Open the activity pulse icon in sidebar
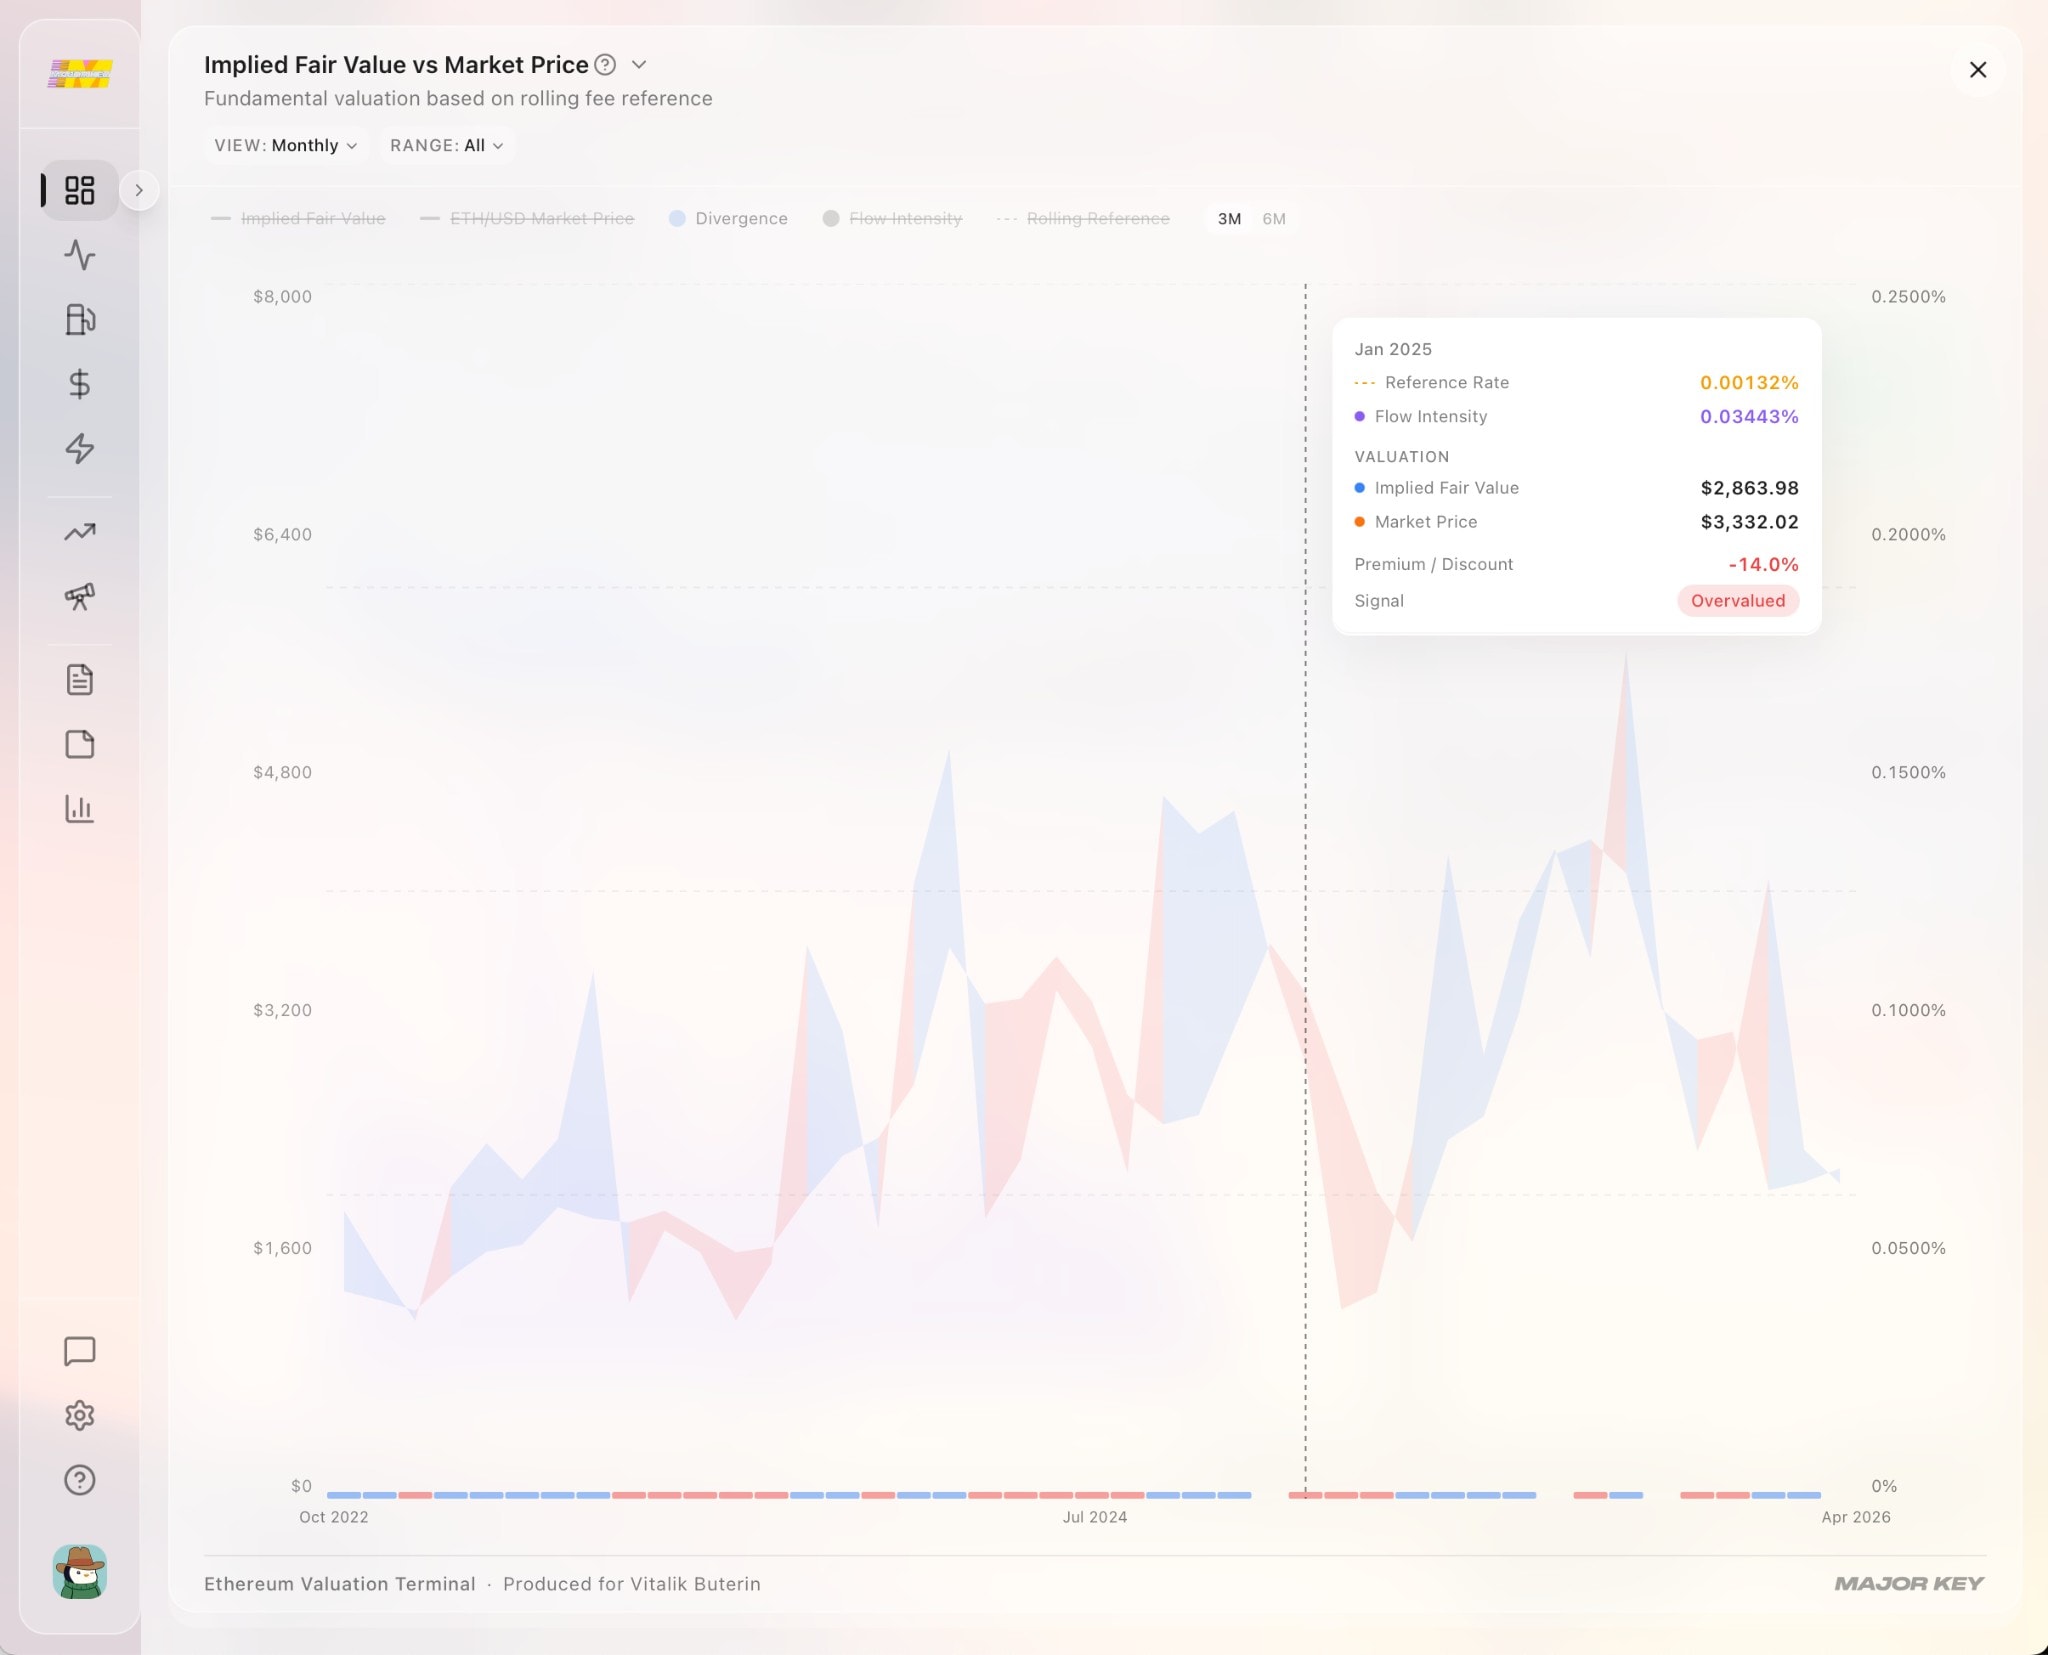The width and height of the screenshot is (2048, 1655). point(79,255)
